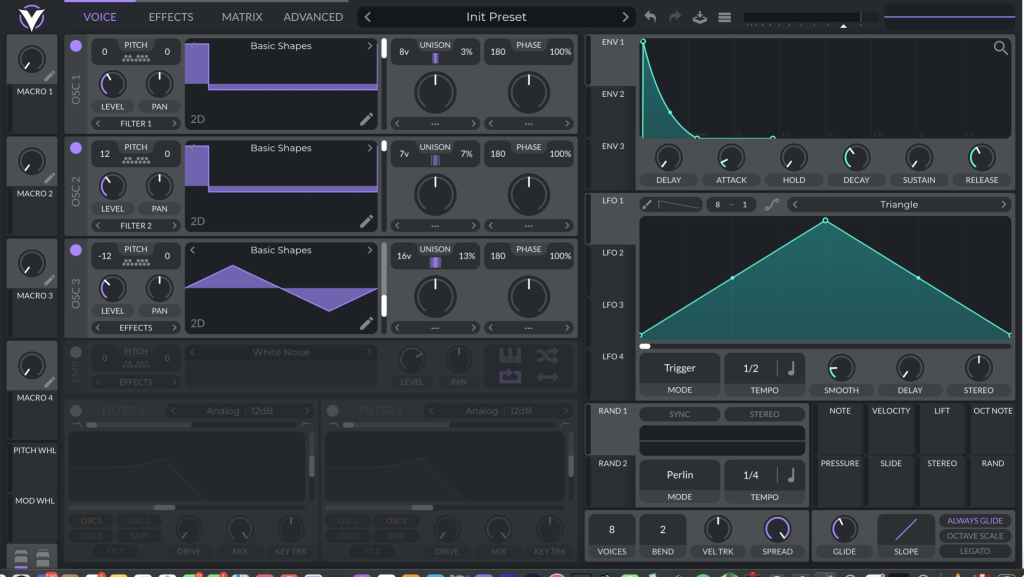Select the ENV 2 modulation source
The width and height of the screenshot is (1024, 577).
pyautogui.click(x=612, y=94)
